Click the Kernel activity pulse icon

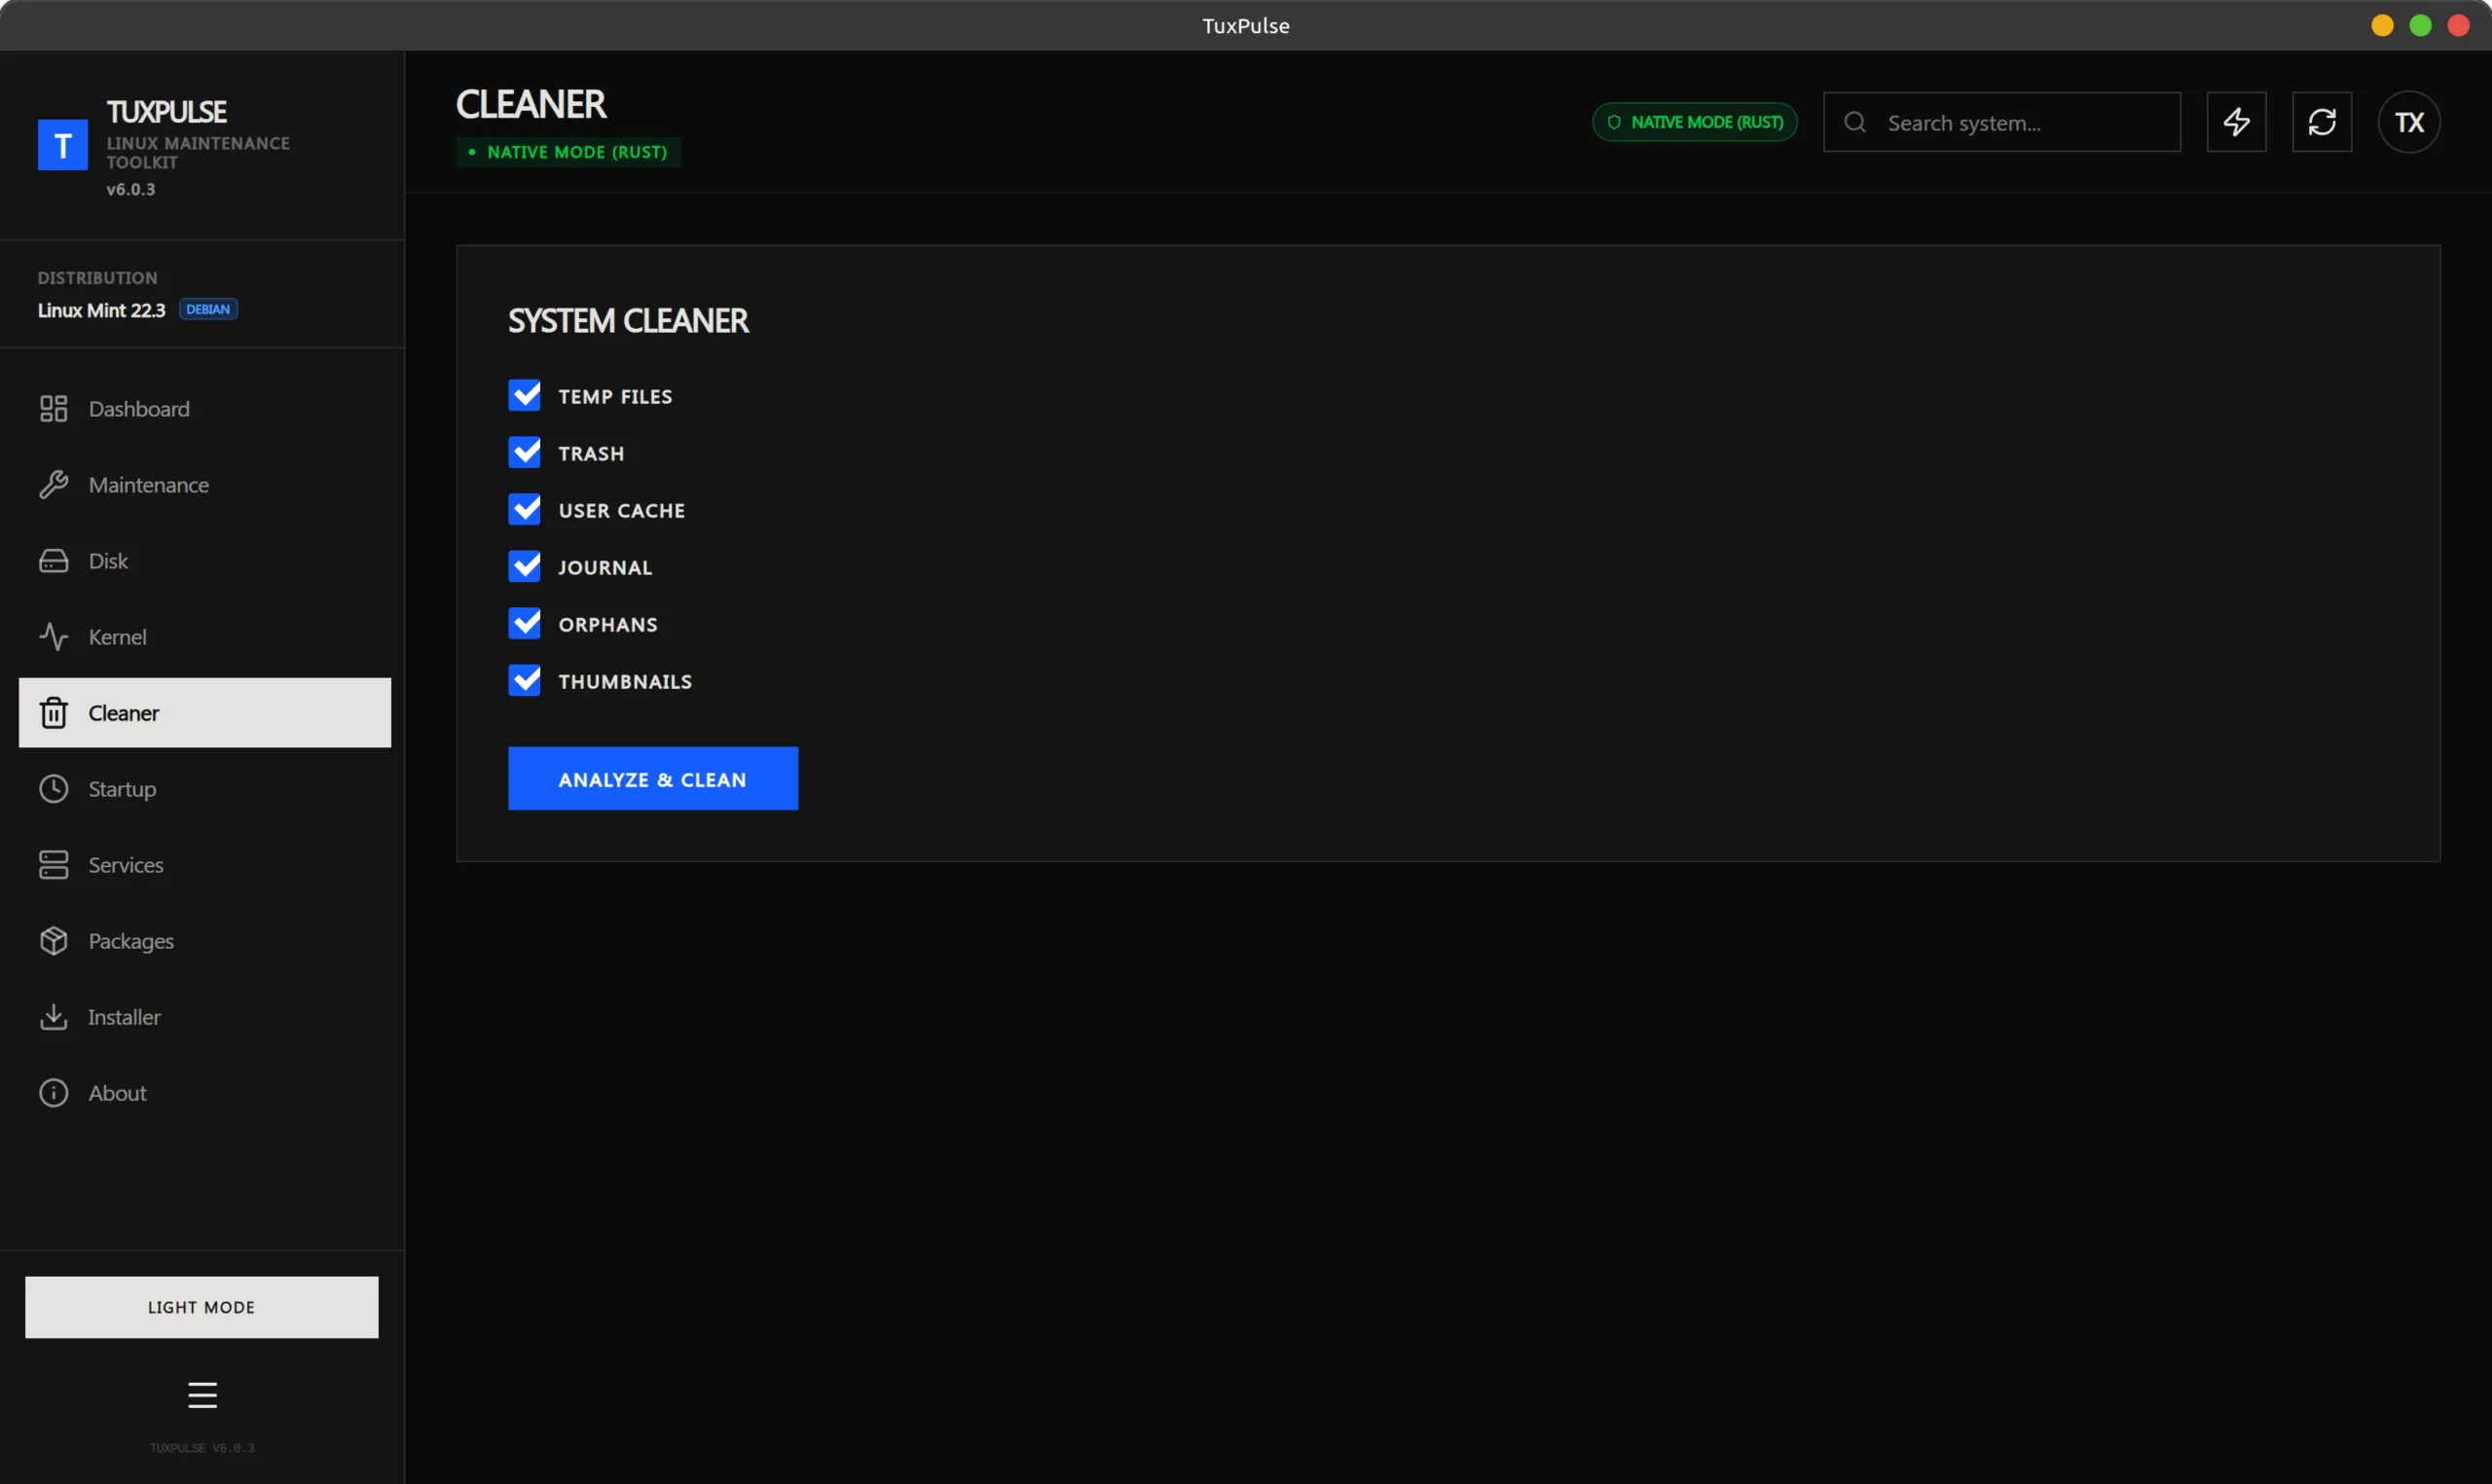click(53, 637)
